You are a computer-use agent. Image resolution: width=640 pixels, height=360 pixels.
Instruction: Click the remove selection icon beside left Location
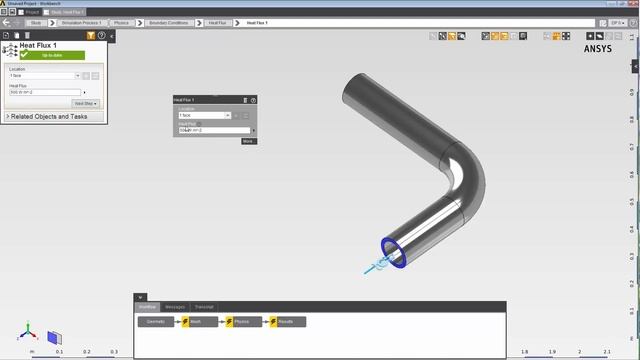[x=95, y=76]
